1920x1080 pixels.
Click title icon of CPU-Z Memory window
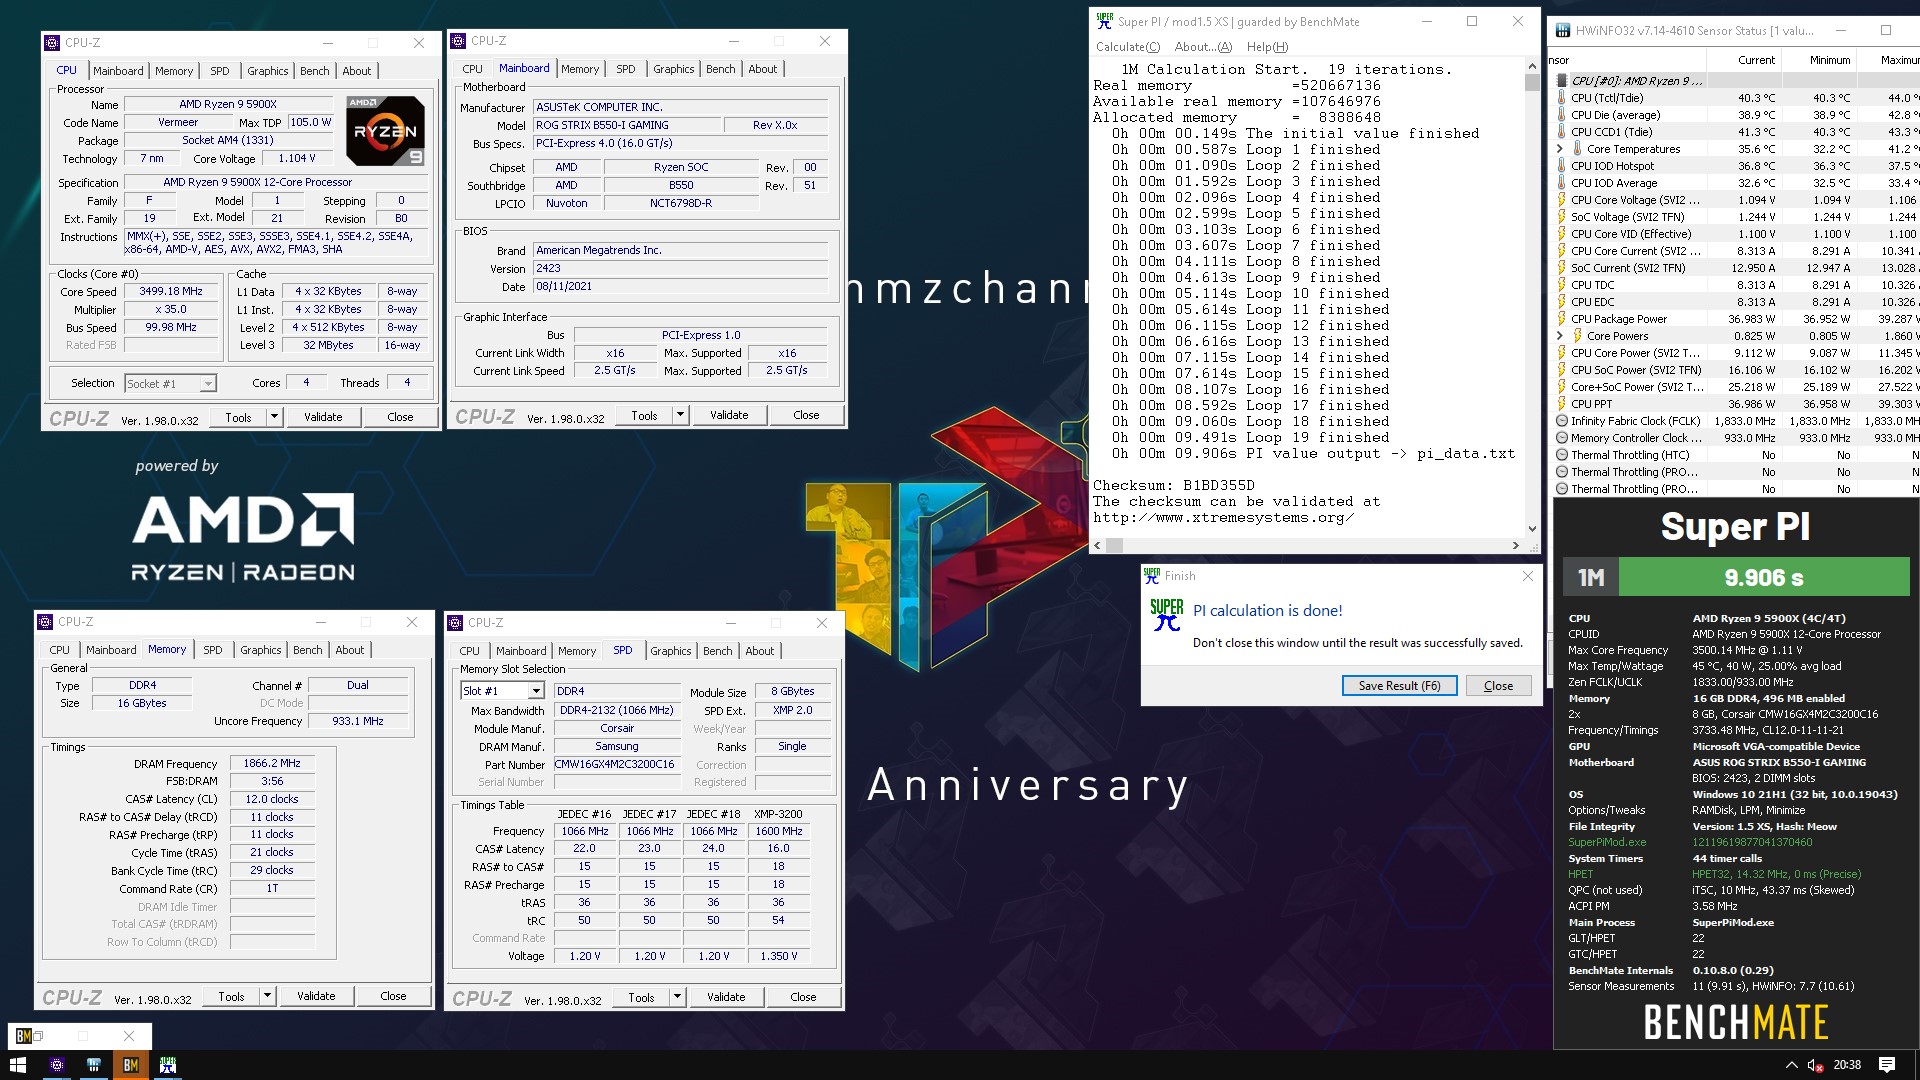tap(45, 622)
